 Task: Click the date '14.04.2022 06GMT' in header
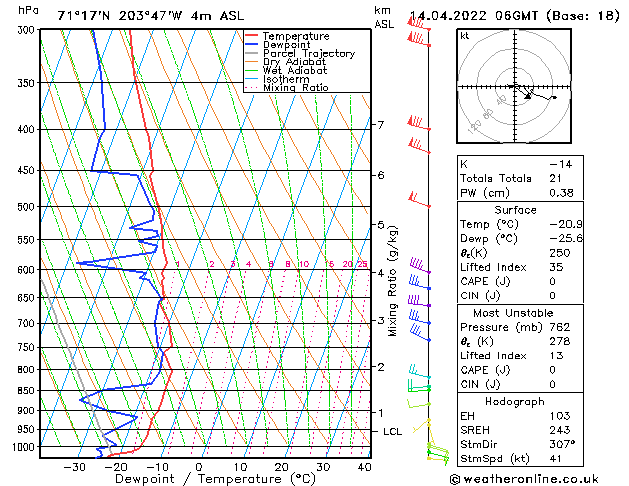point(474,16)
